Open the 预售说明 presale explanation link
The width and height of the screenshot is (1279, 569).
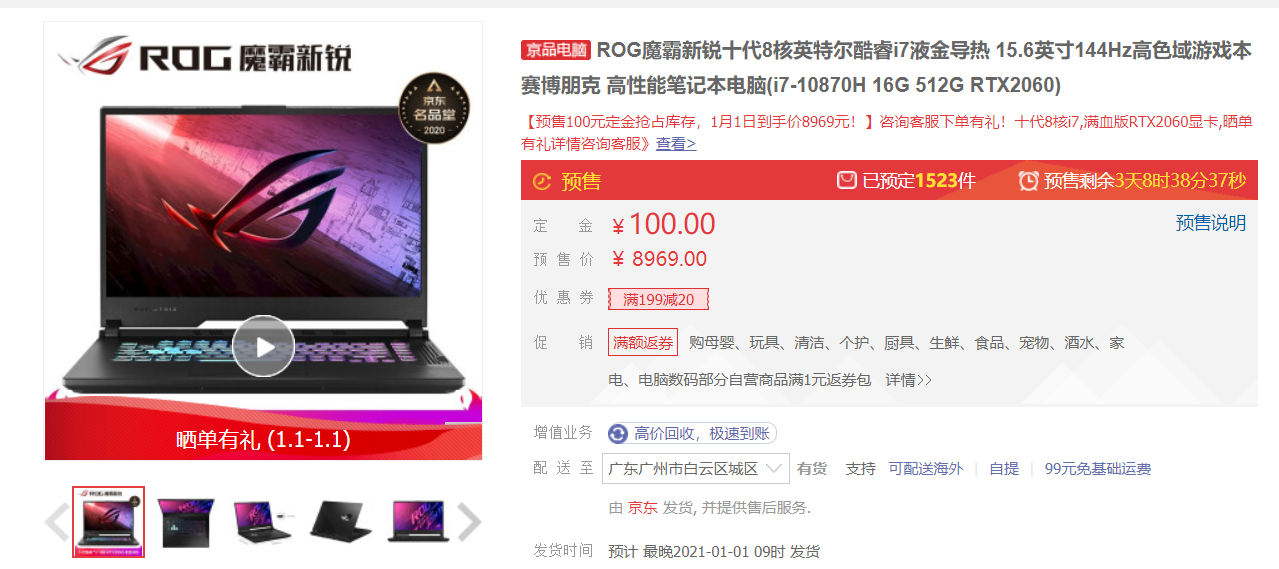click(x=1211, y=223)
